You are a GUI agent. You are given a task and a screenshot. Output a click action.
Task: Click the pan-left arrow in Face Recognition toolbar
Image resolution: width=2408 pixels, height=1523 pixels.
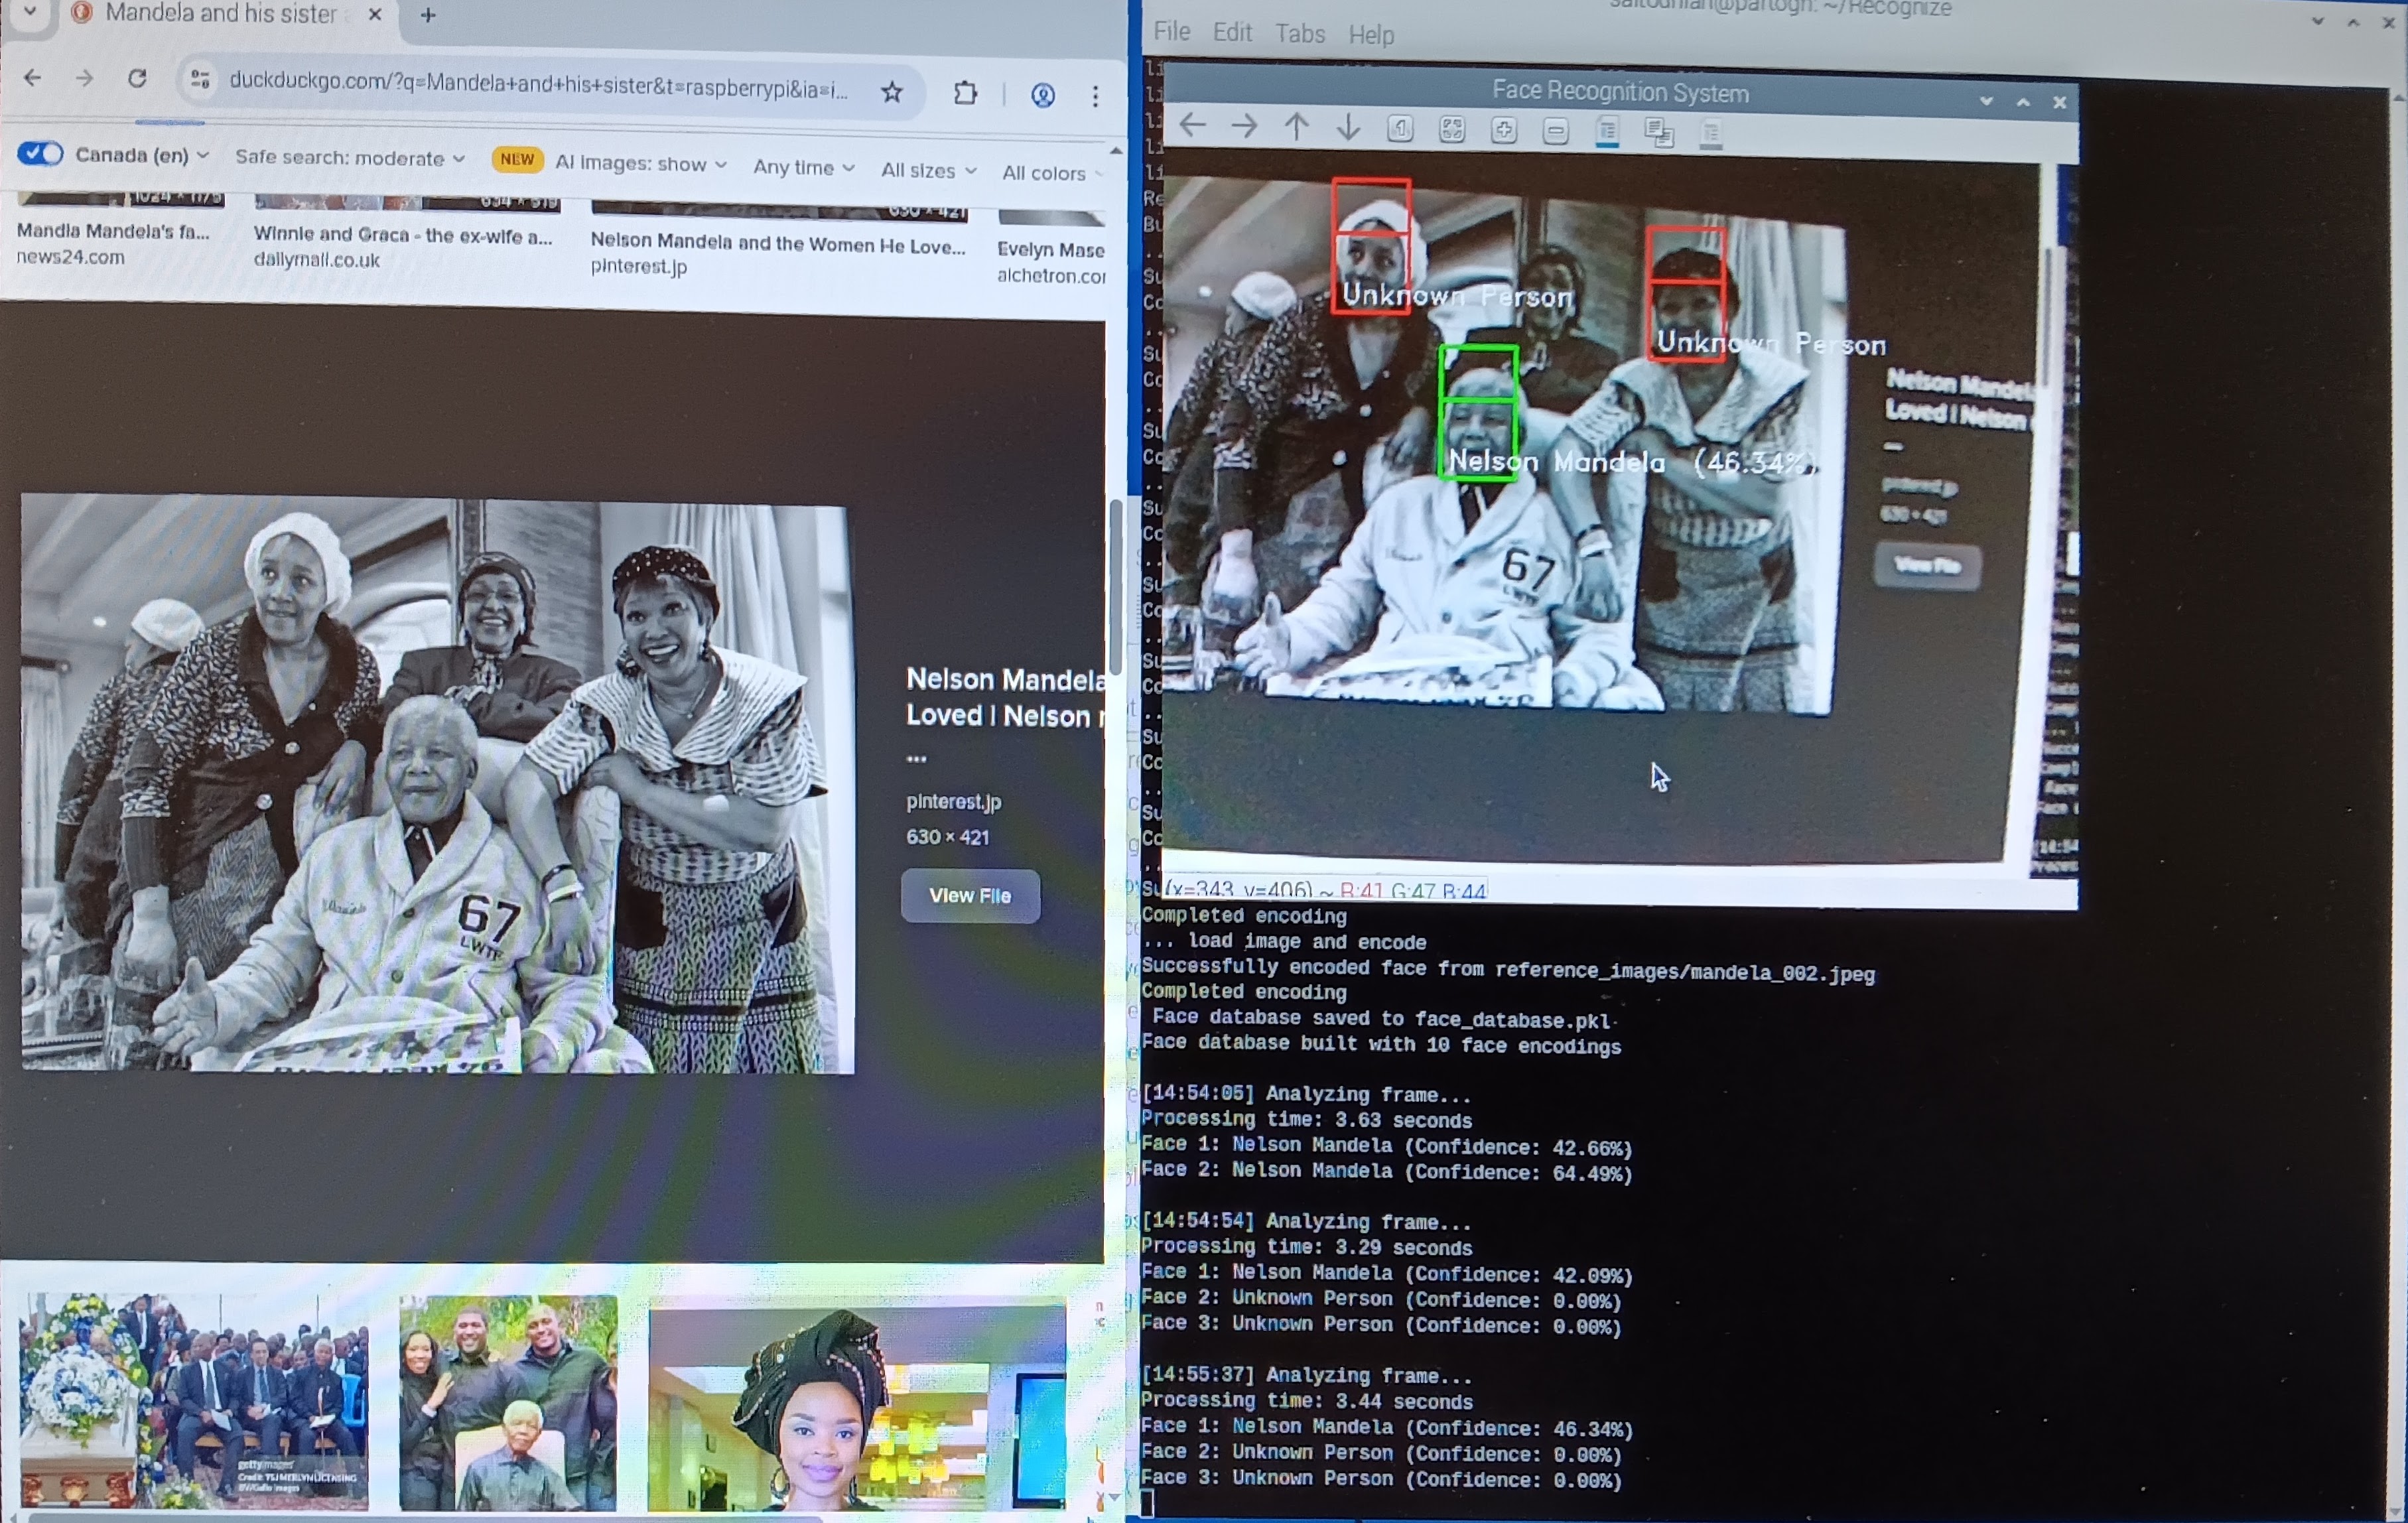point(1192,126)
